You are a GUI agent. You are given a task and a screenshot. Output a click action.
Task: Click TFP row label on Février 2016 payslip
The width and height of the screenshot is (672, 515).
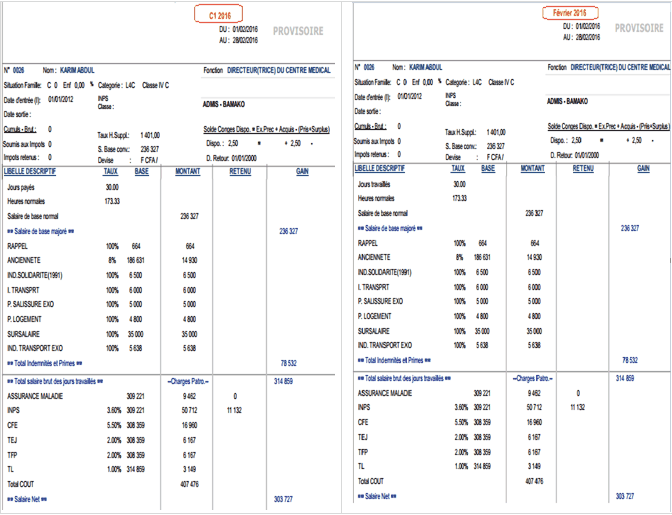pyautogui.click(x=363, y=452)
